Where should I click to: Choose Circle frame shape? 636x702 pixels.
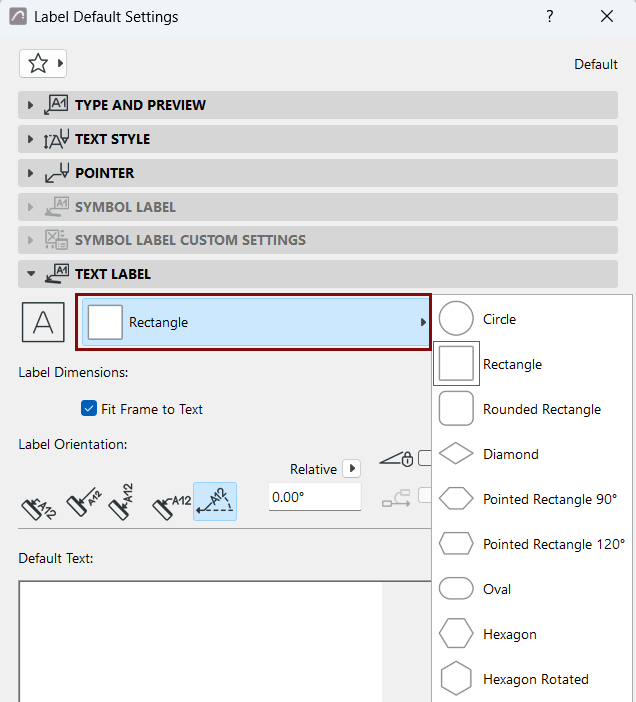(532, 319)
